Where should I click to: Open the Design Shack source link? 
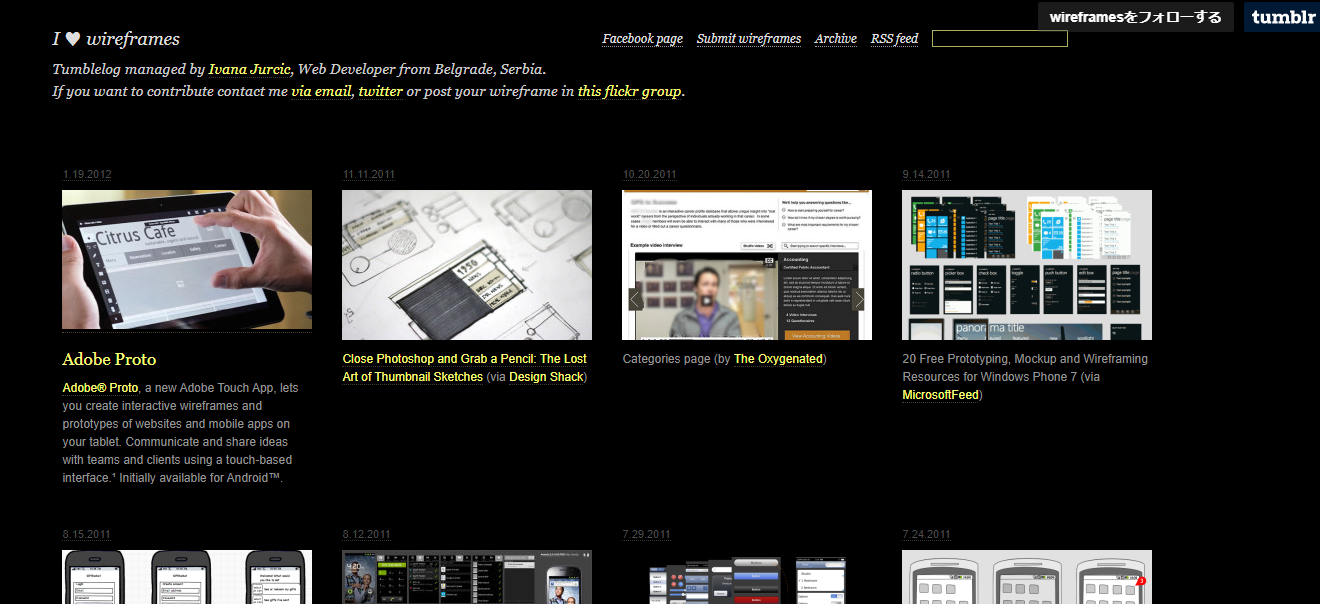[x=546, y=377]
